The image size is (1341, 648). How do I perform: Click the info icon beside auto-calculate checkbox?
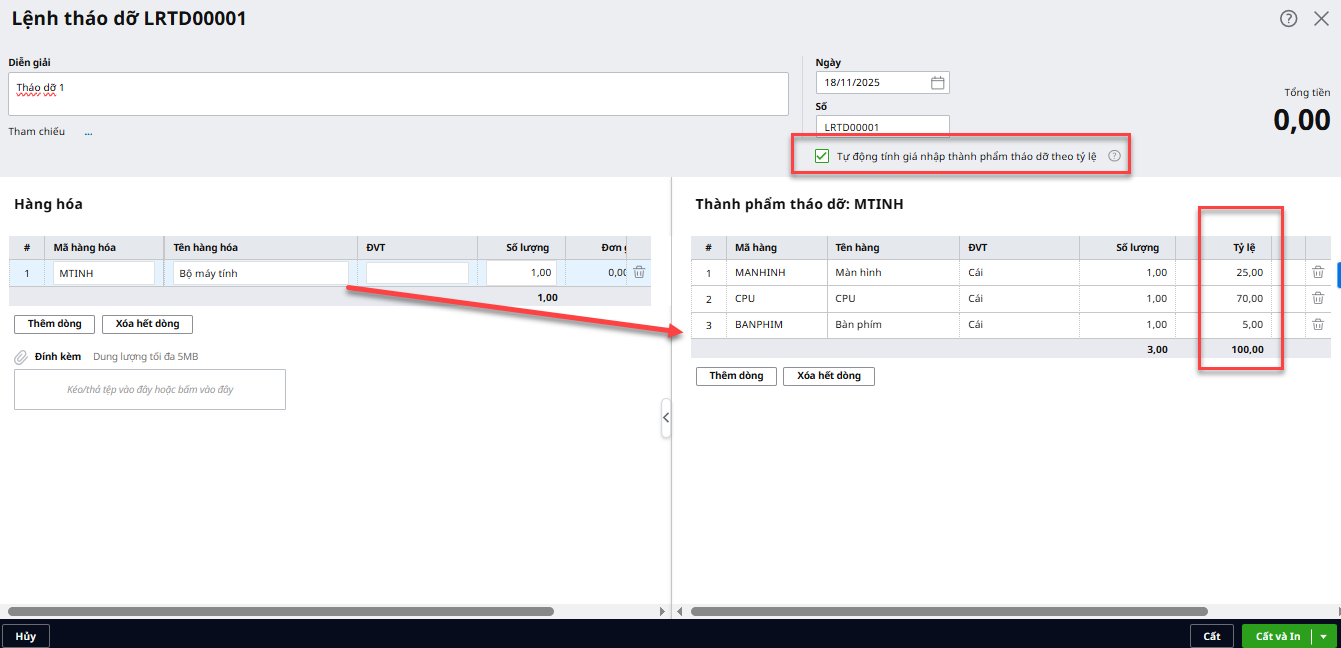click(1114, 156)
